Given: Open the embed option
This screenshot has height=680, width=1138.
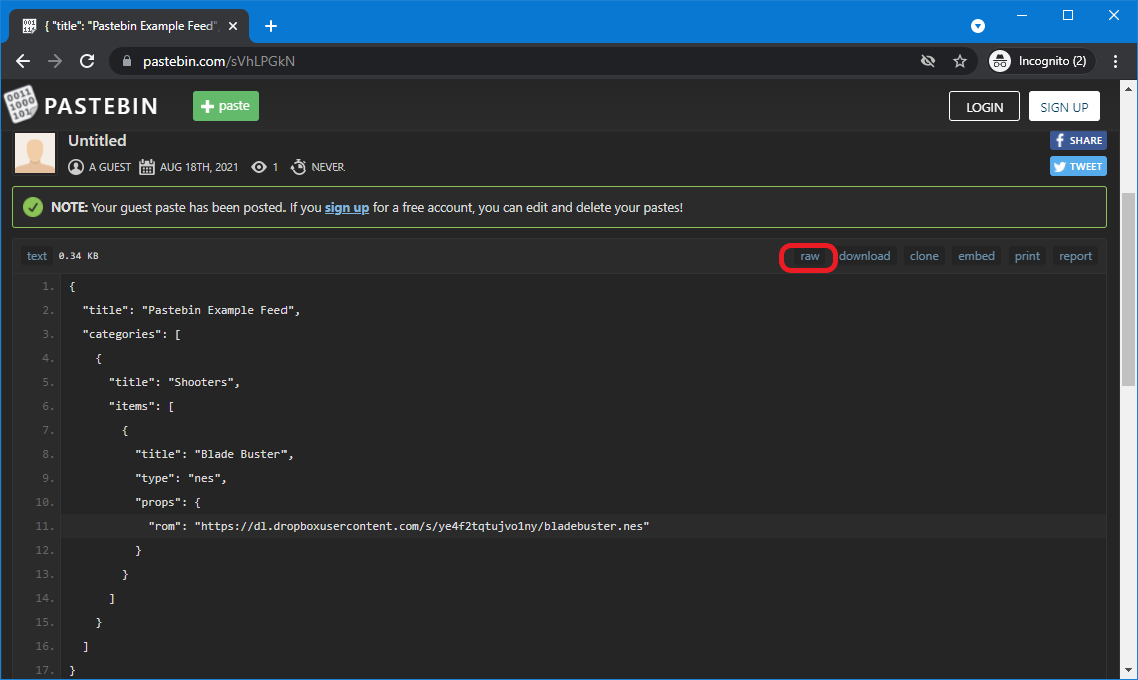Looking at the screenshot, I should [976, 256].
